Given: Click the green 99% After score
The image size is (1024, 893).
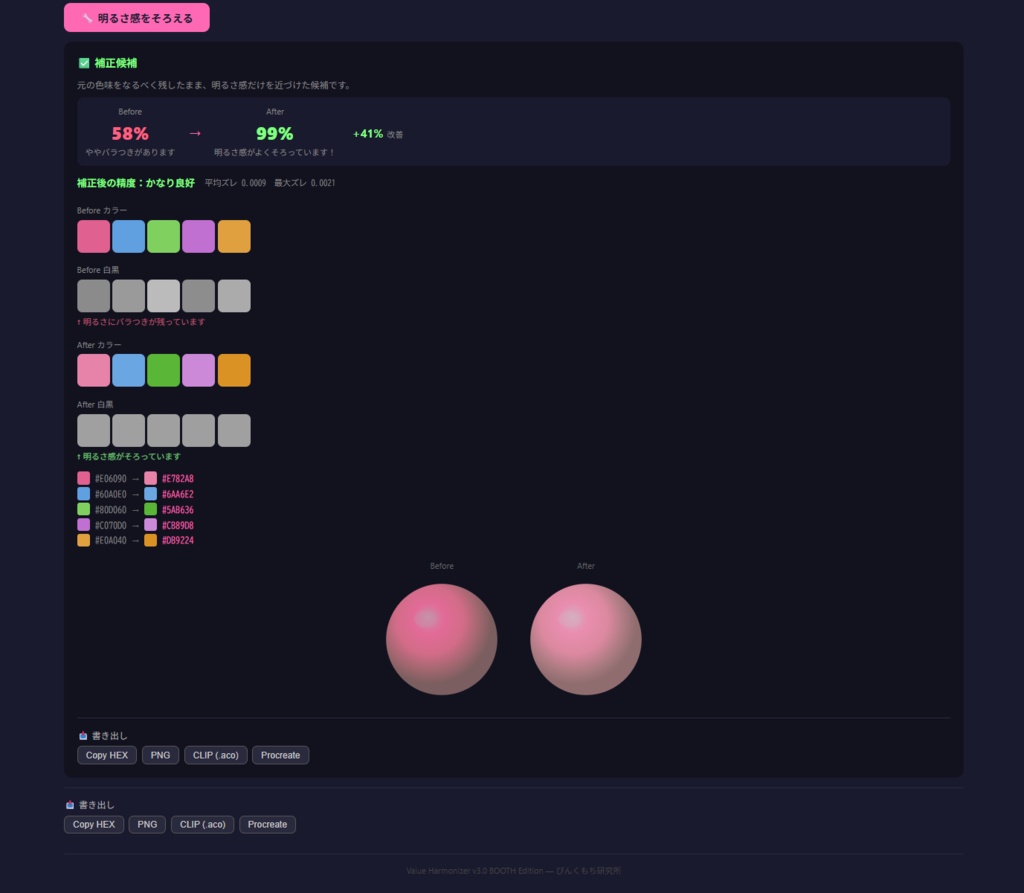Looking at the screenshot, I should pyautogui.click(x=274, y=134).
